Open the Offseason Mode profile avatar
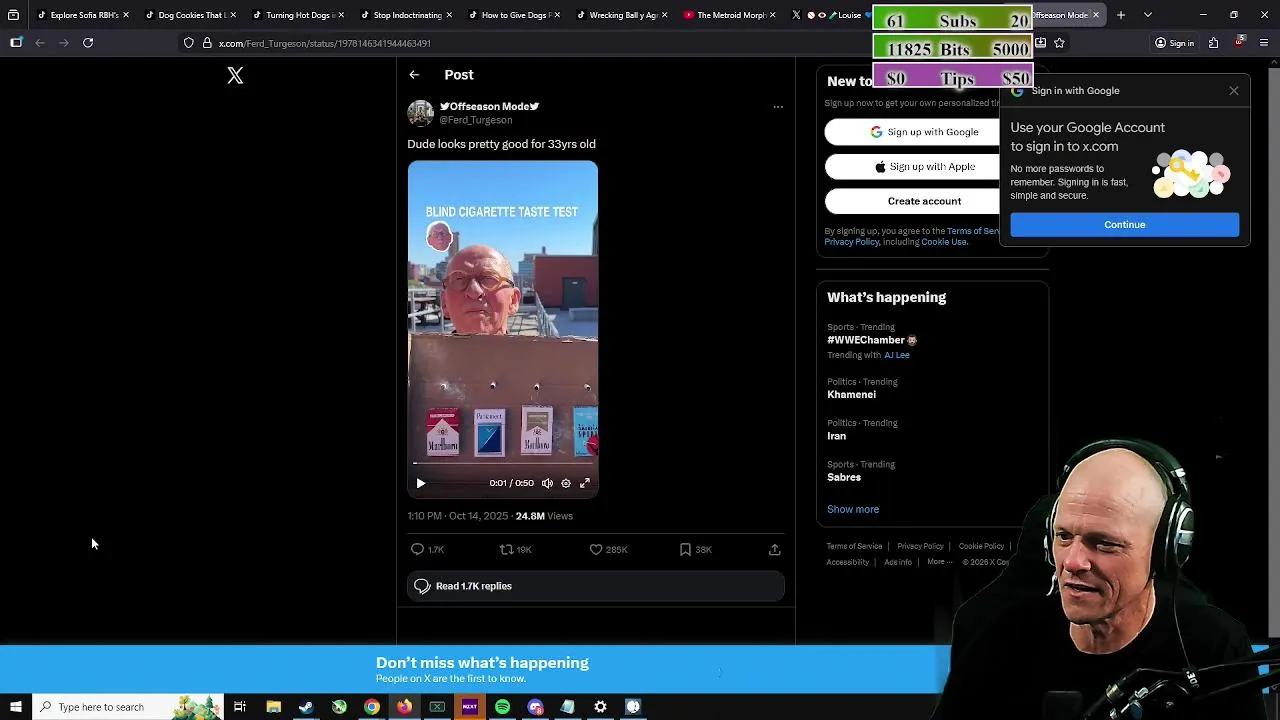 click(x=421, y=113)
